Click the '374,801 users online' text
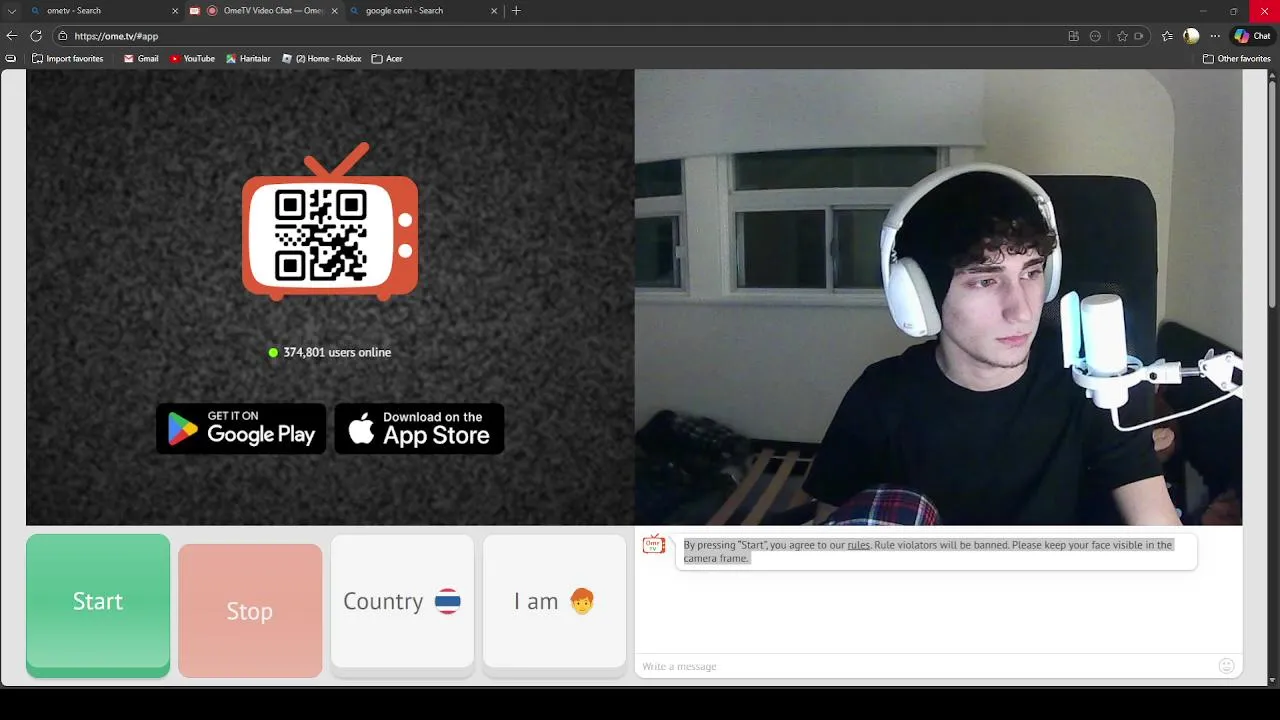Image resolution: width=1280 pixels, height=720 pixels. 337,352
